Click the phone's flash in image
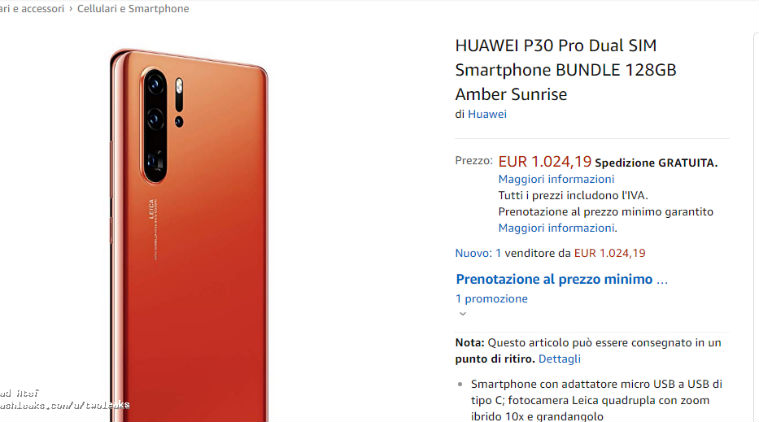The height and width of the screenshot is (422, 759). tap(179, 86)
